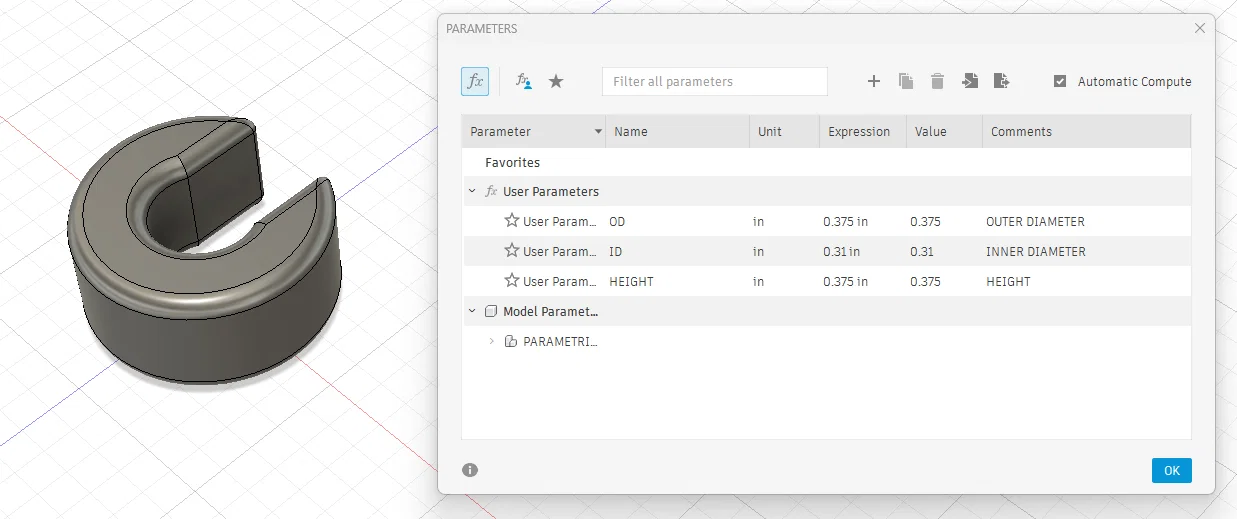This screenshot has width=1237, height=519.
Task: Click the Name column header
Action: tap(677, 131)
